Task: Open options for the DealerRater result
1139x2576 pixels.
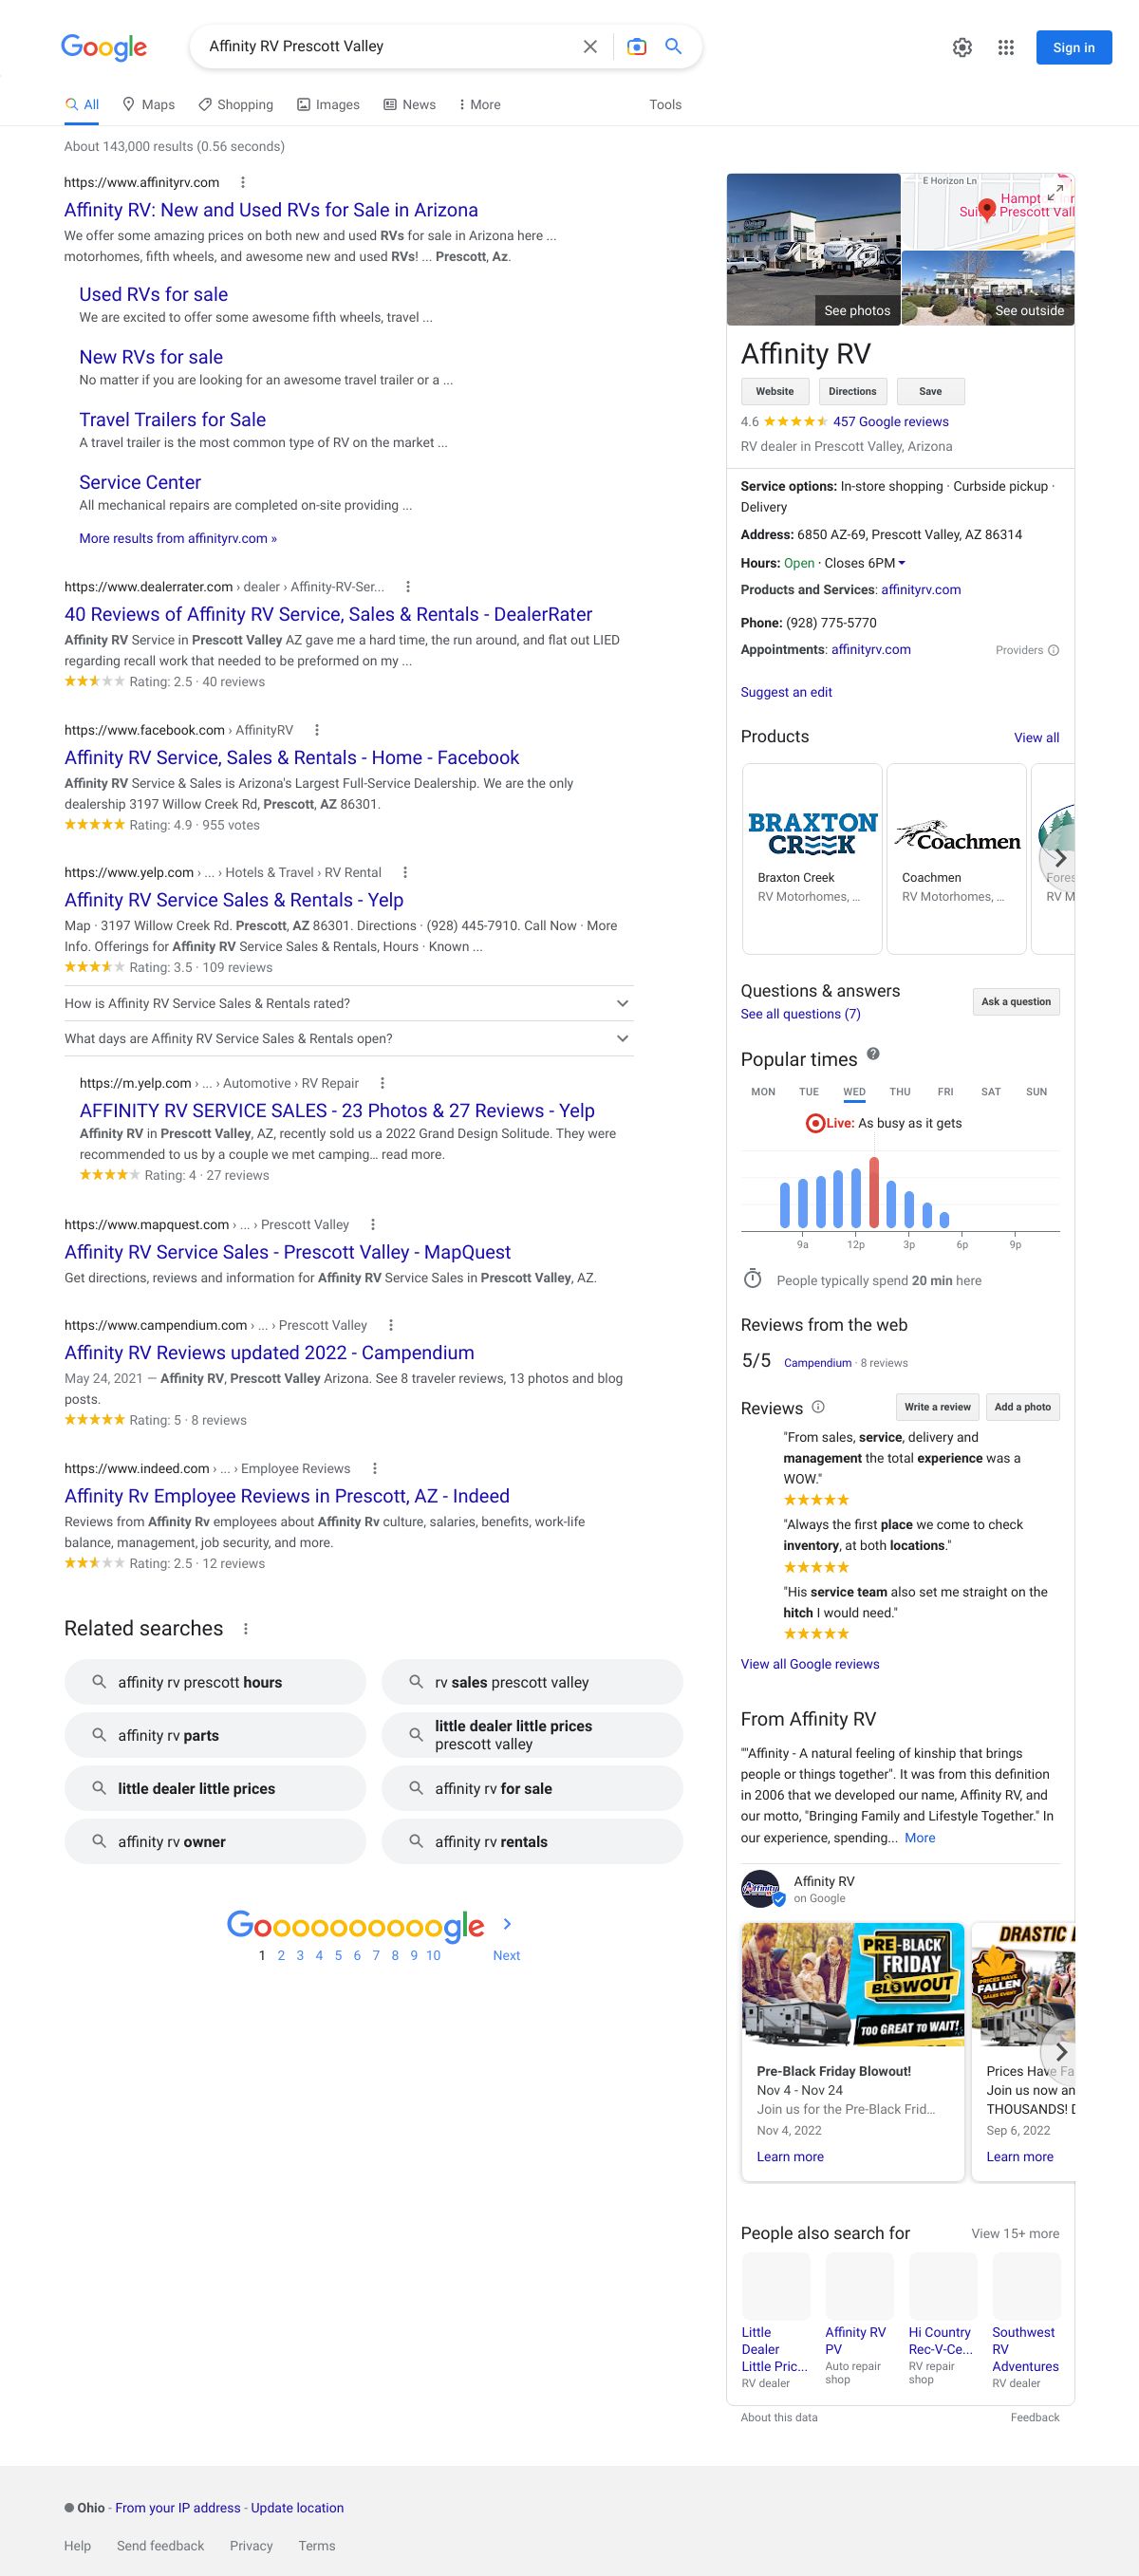Action: [408, 587]
